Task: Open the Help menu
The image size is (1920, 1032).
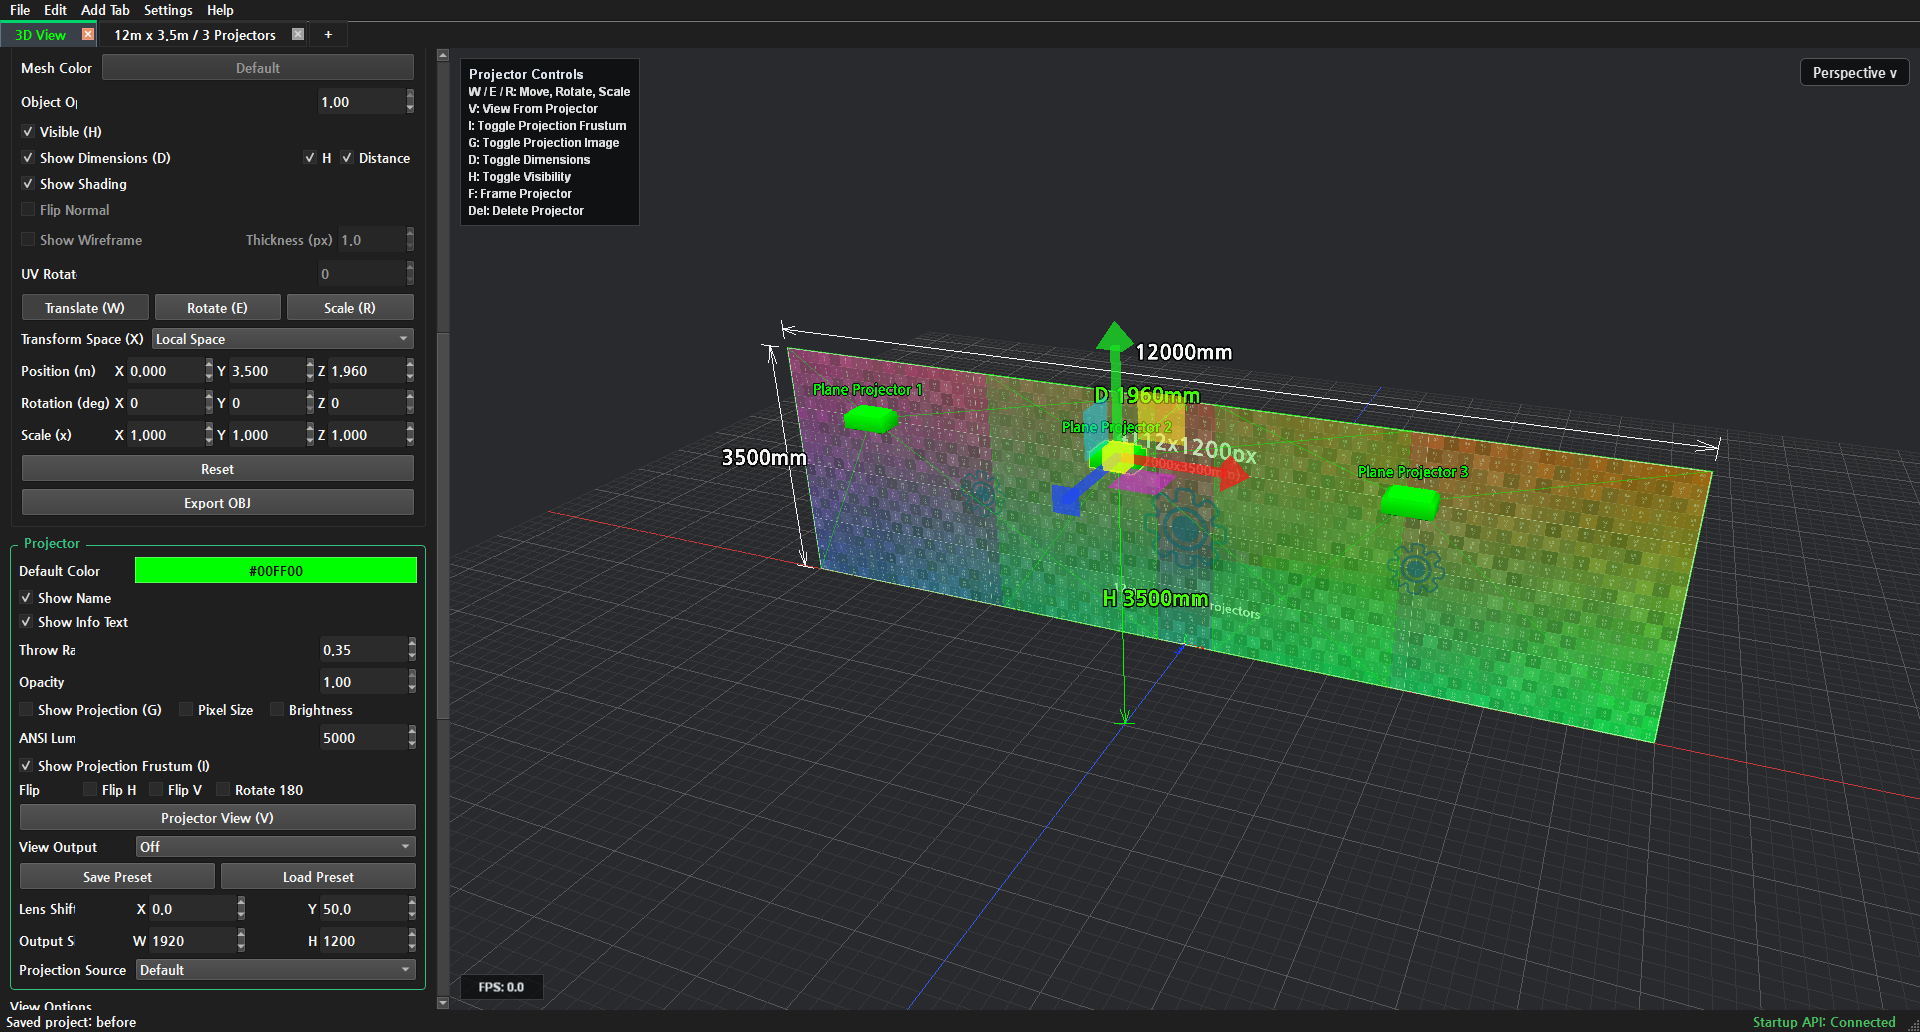Action: (220, 10)
